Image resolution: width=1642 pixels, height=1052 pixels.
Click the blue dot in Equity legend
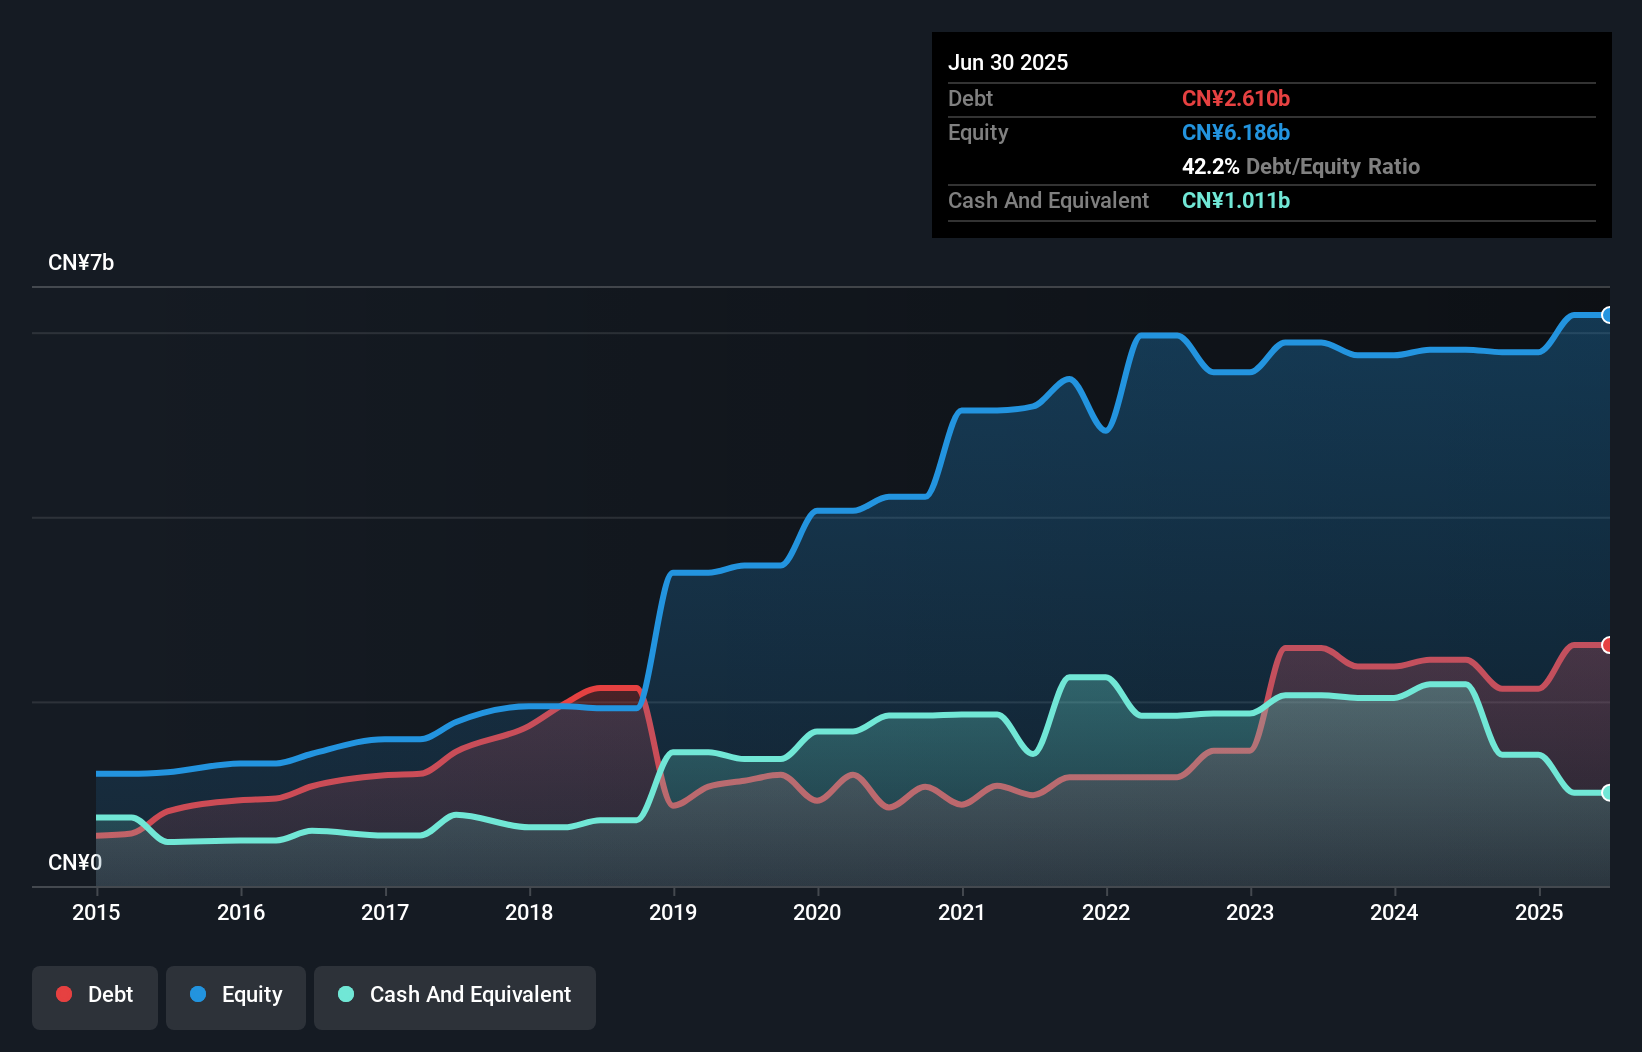[198, 994]
